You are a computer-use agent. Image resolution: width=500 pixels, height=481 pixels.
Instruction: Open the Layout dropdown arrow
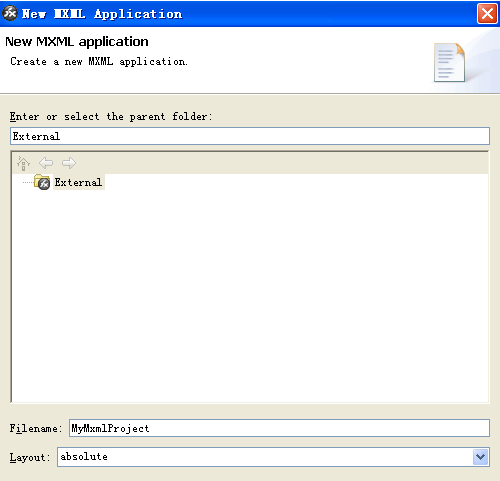click(x=480, y=457)
